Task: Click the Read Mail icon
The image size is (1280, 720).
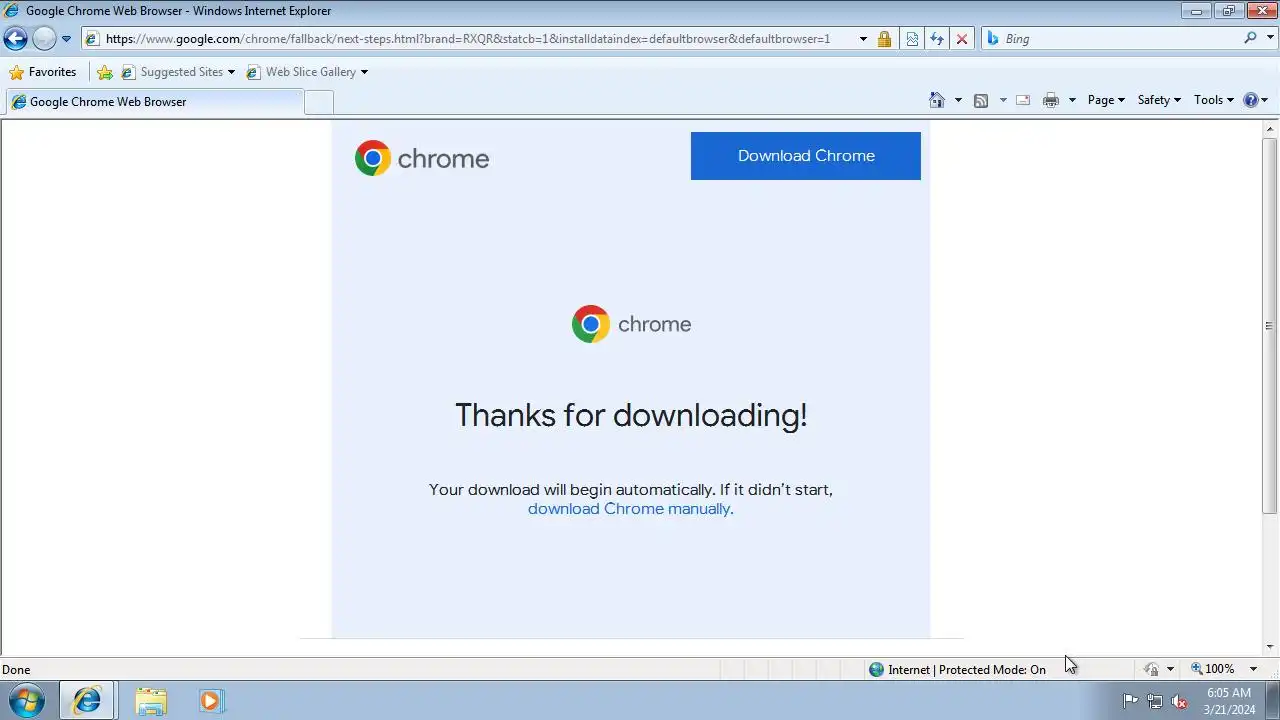Action: (1023, 100)
